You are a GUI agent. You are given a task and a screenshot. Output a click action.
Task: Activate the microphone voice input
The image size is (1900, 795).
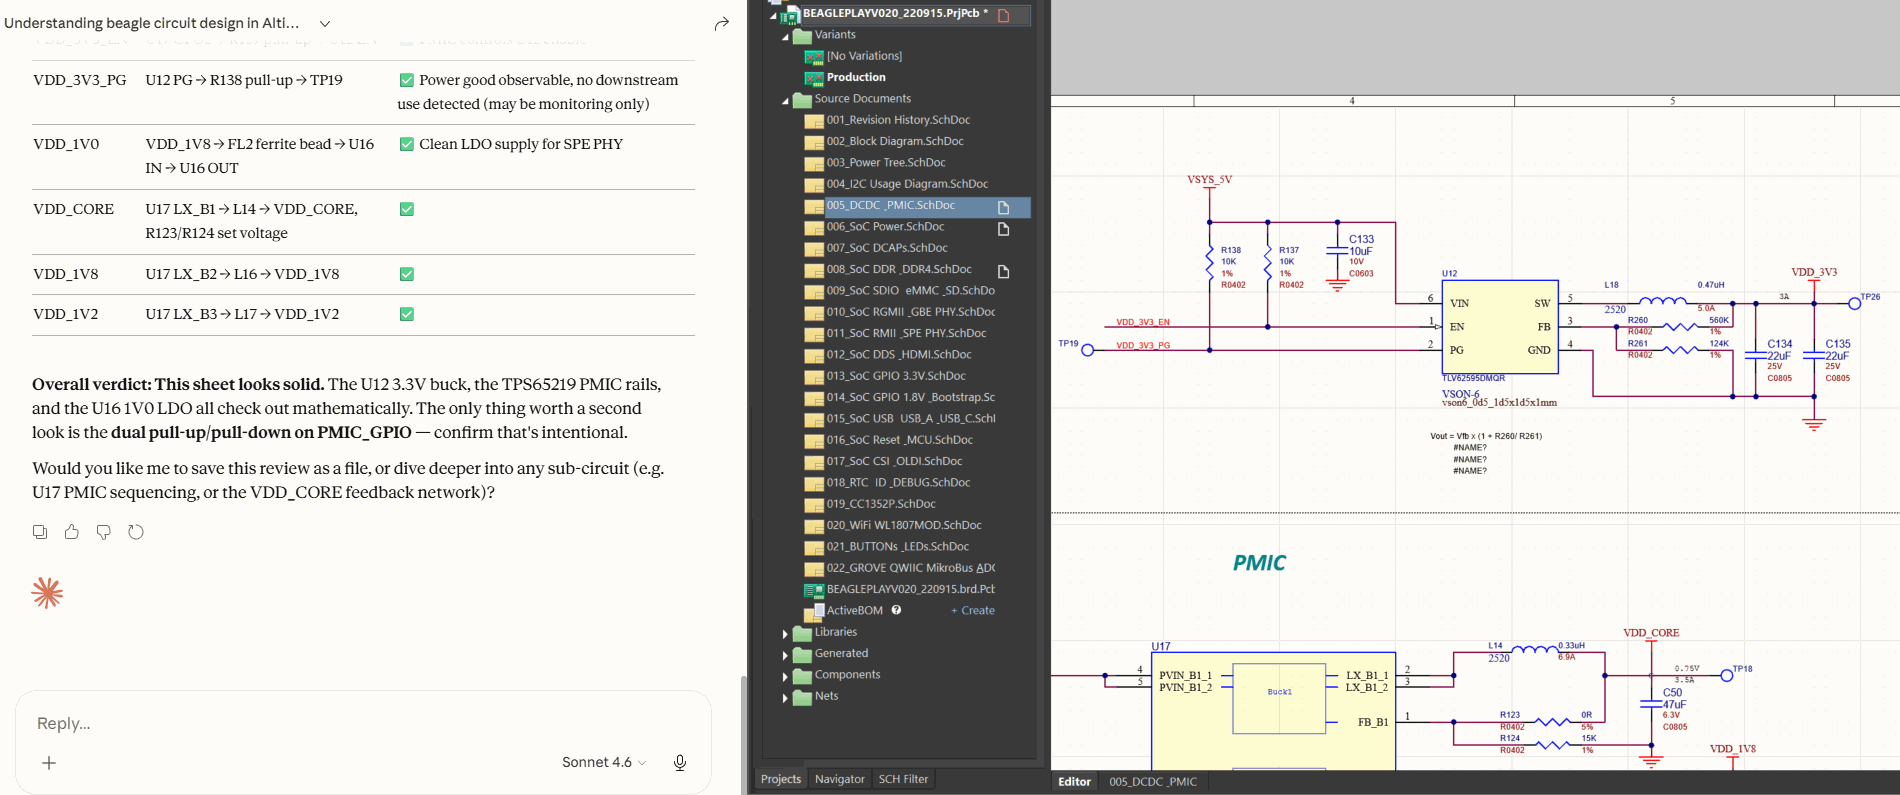pyautogui.click(x=680, y=763)
